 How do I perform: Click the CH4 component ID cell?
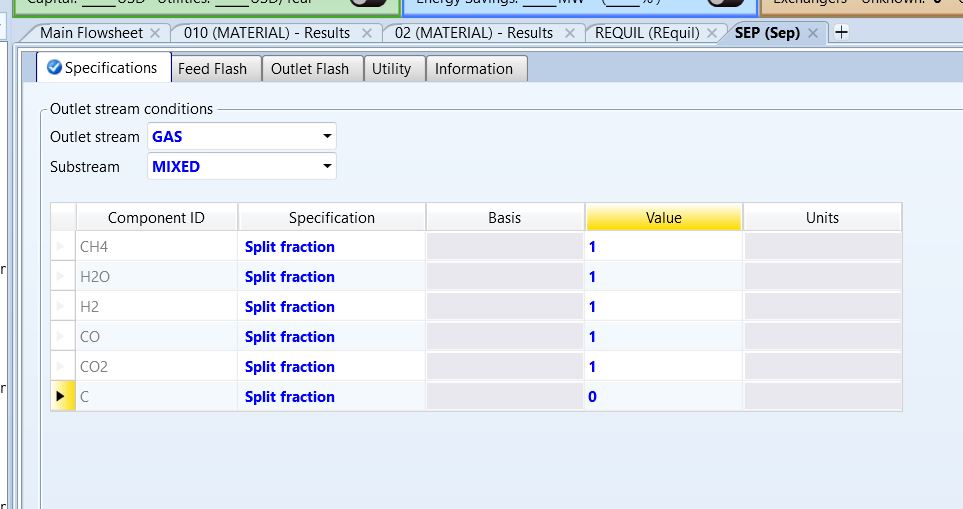[x=157, y=247]
